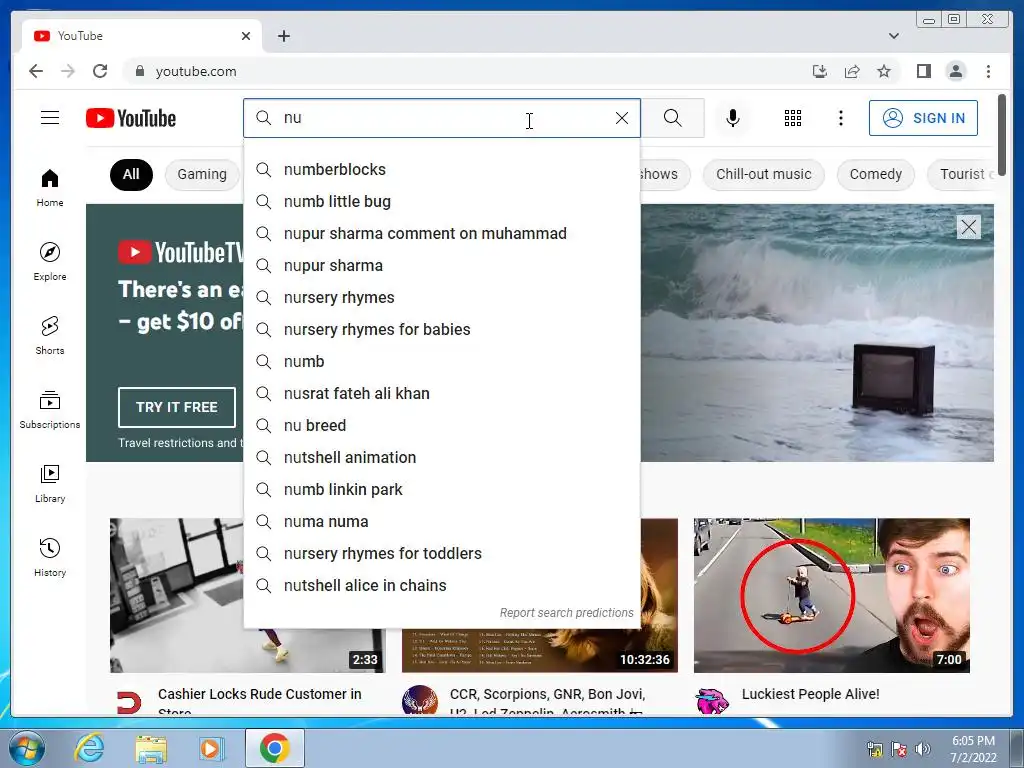Viewport: 1024px width, 768px height.
Task: Toggle Chrome side panel
Action: coord(923,71)
